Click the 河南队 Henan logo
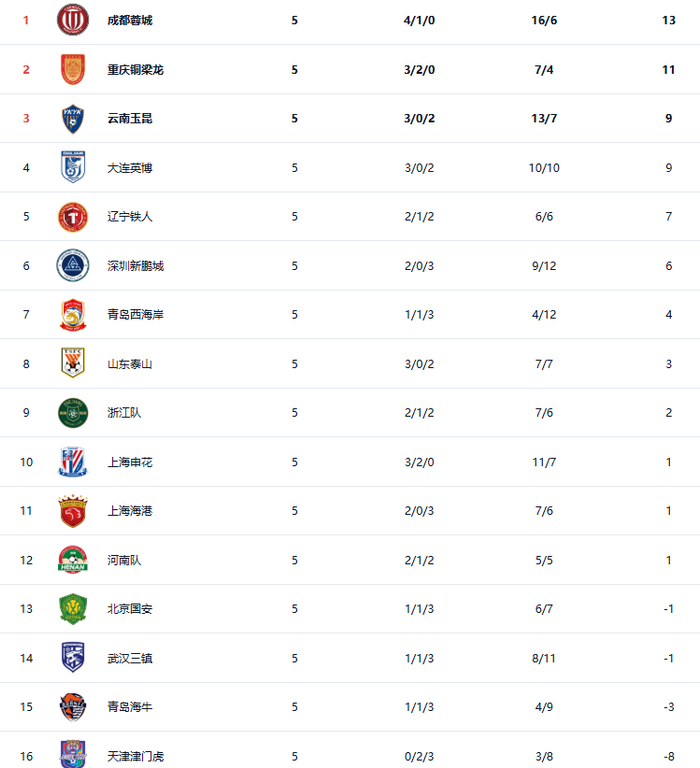 coord(72,559)
